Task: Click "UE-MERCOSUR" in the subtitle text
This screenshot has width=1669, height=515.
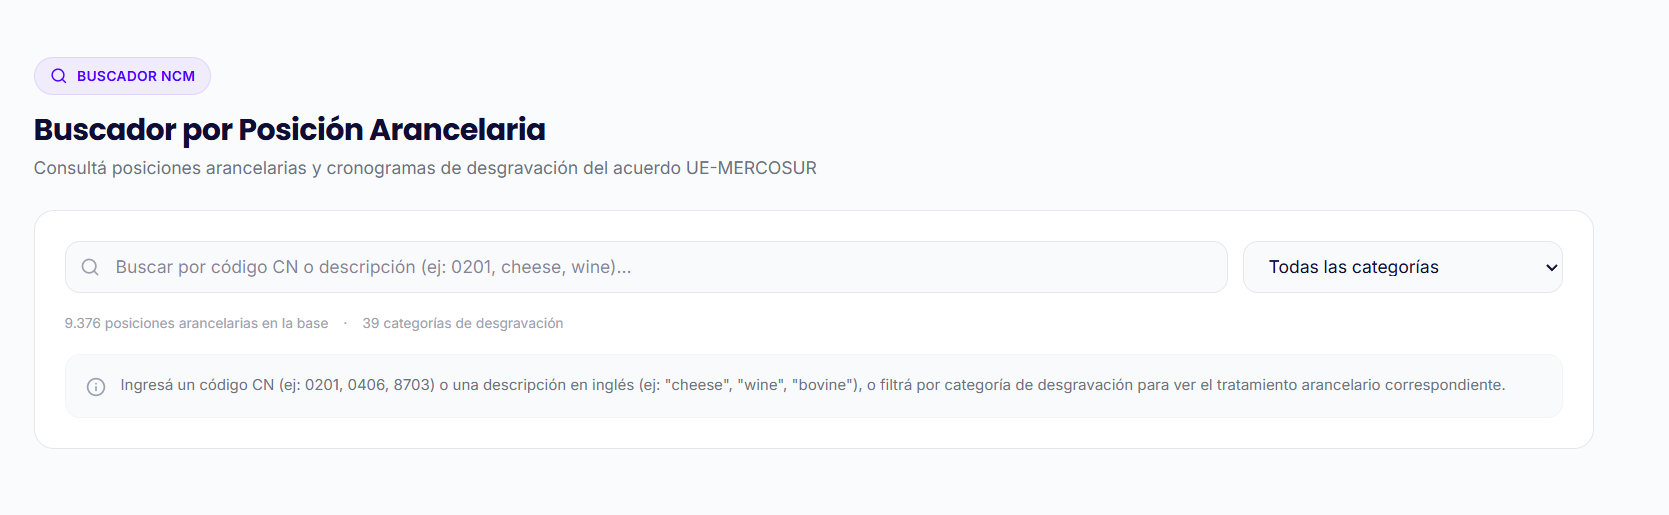Action: tap(751, 168)
